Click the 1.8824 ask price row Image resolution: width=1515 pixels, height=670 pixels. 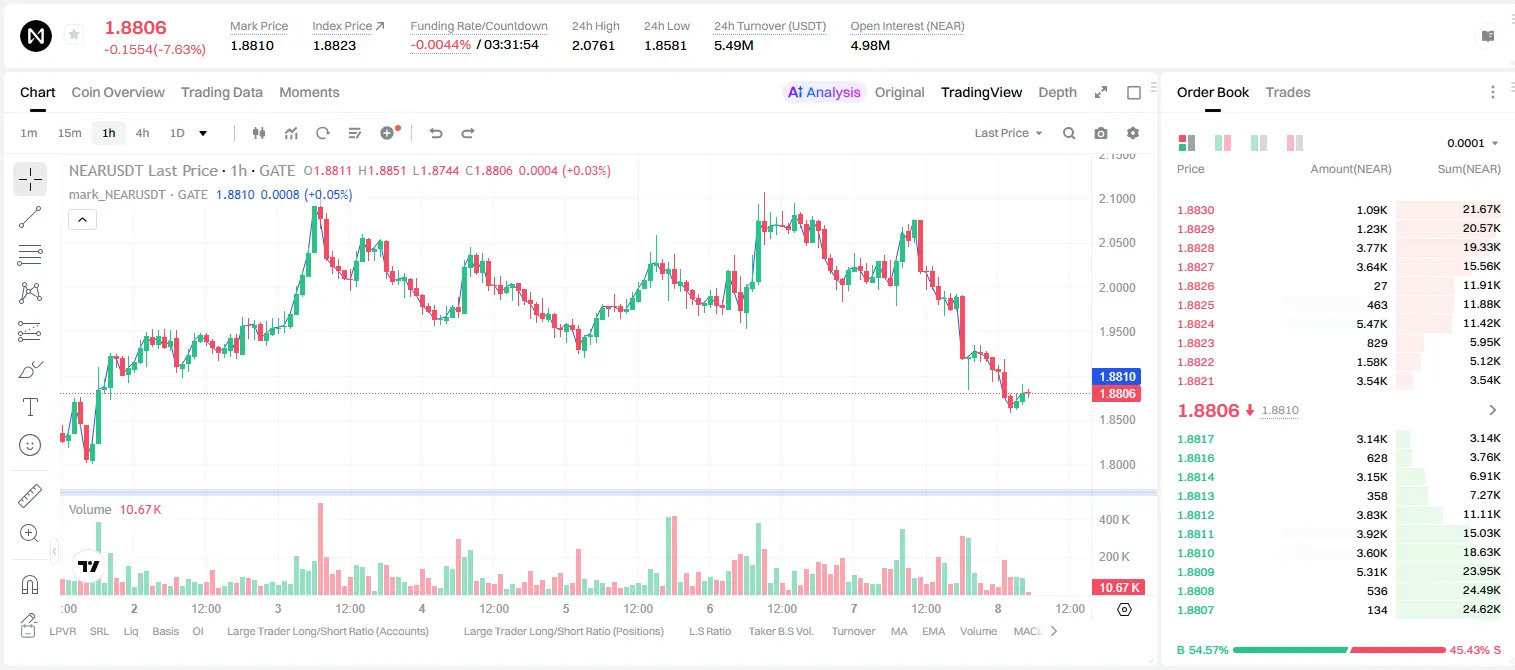(1338, 324)
